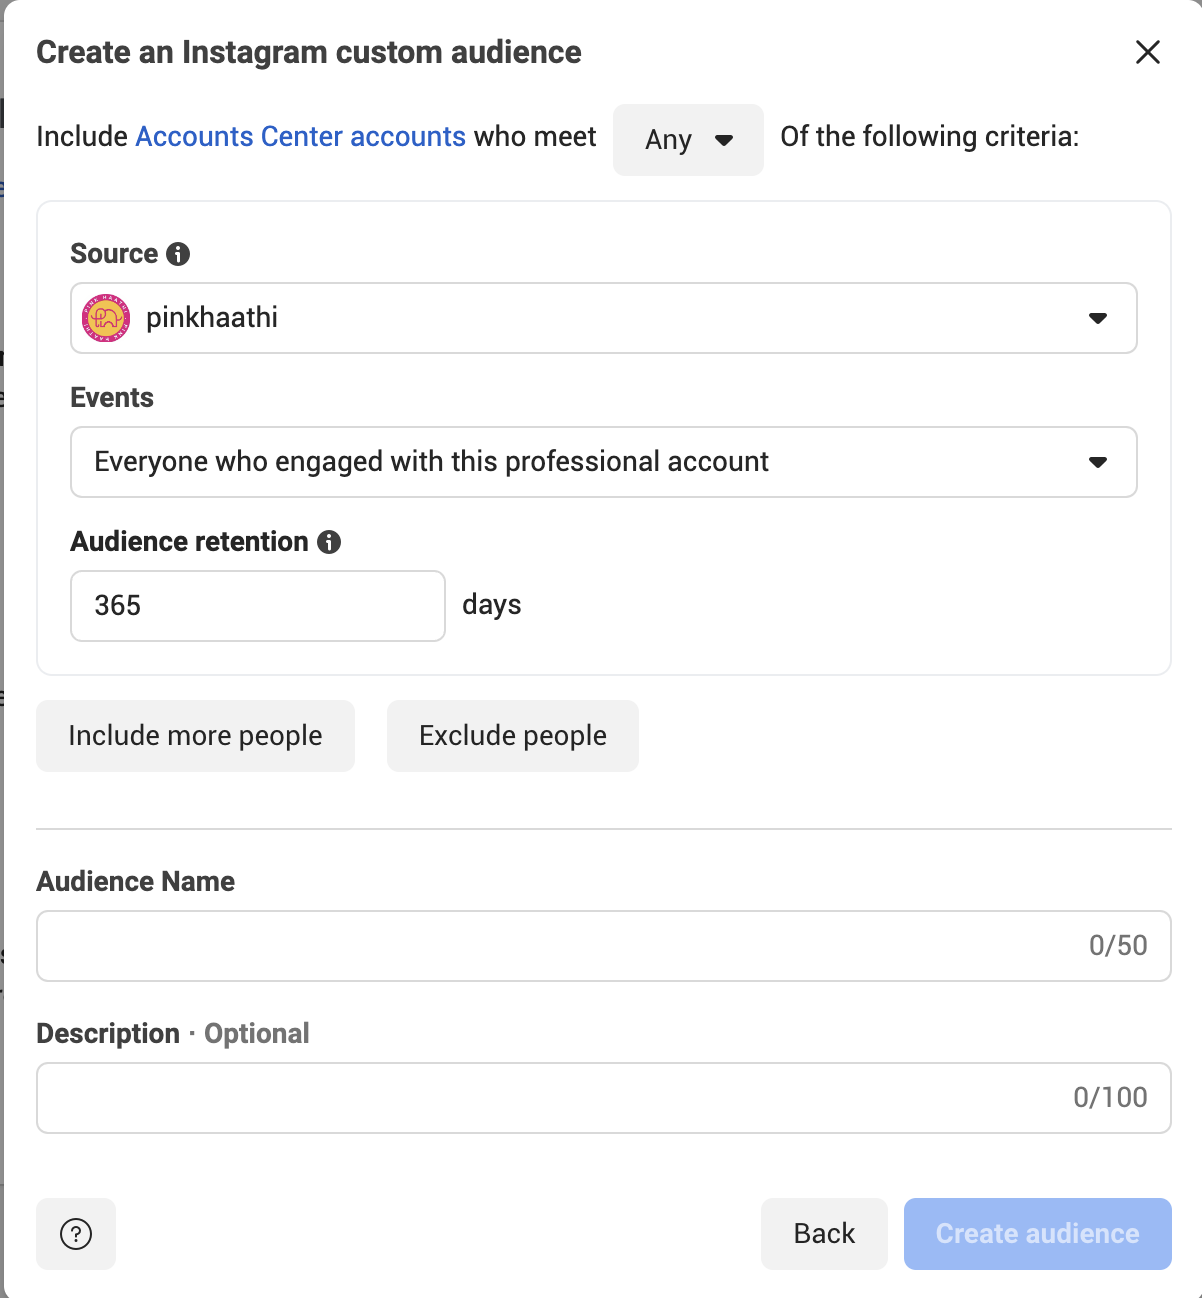Expand the Events dropdown arrow
Image resolution: width=1202 pixels, height=1298 pixels.
tap(1098, 462)
